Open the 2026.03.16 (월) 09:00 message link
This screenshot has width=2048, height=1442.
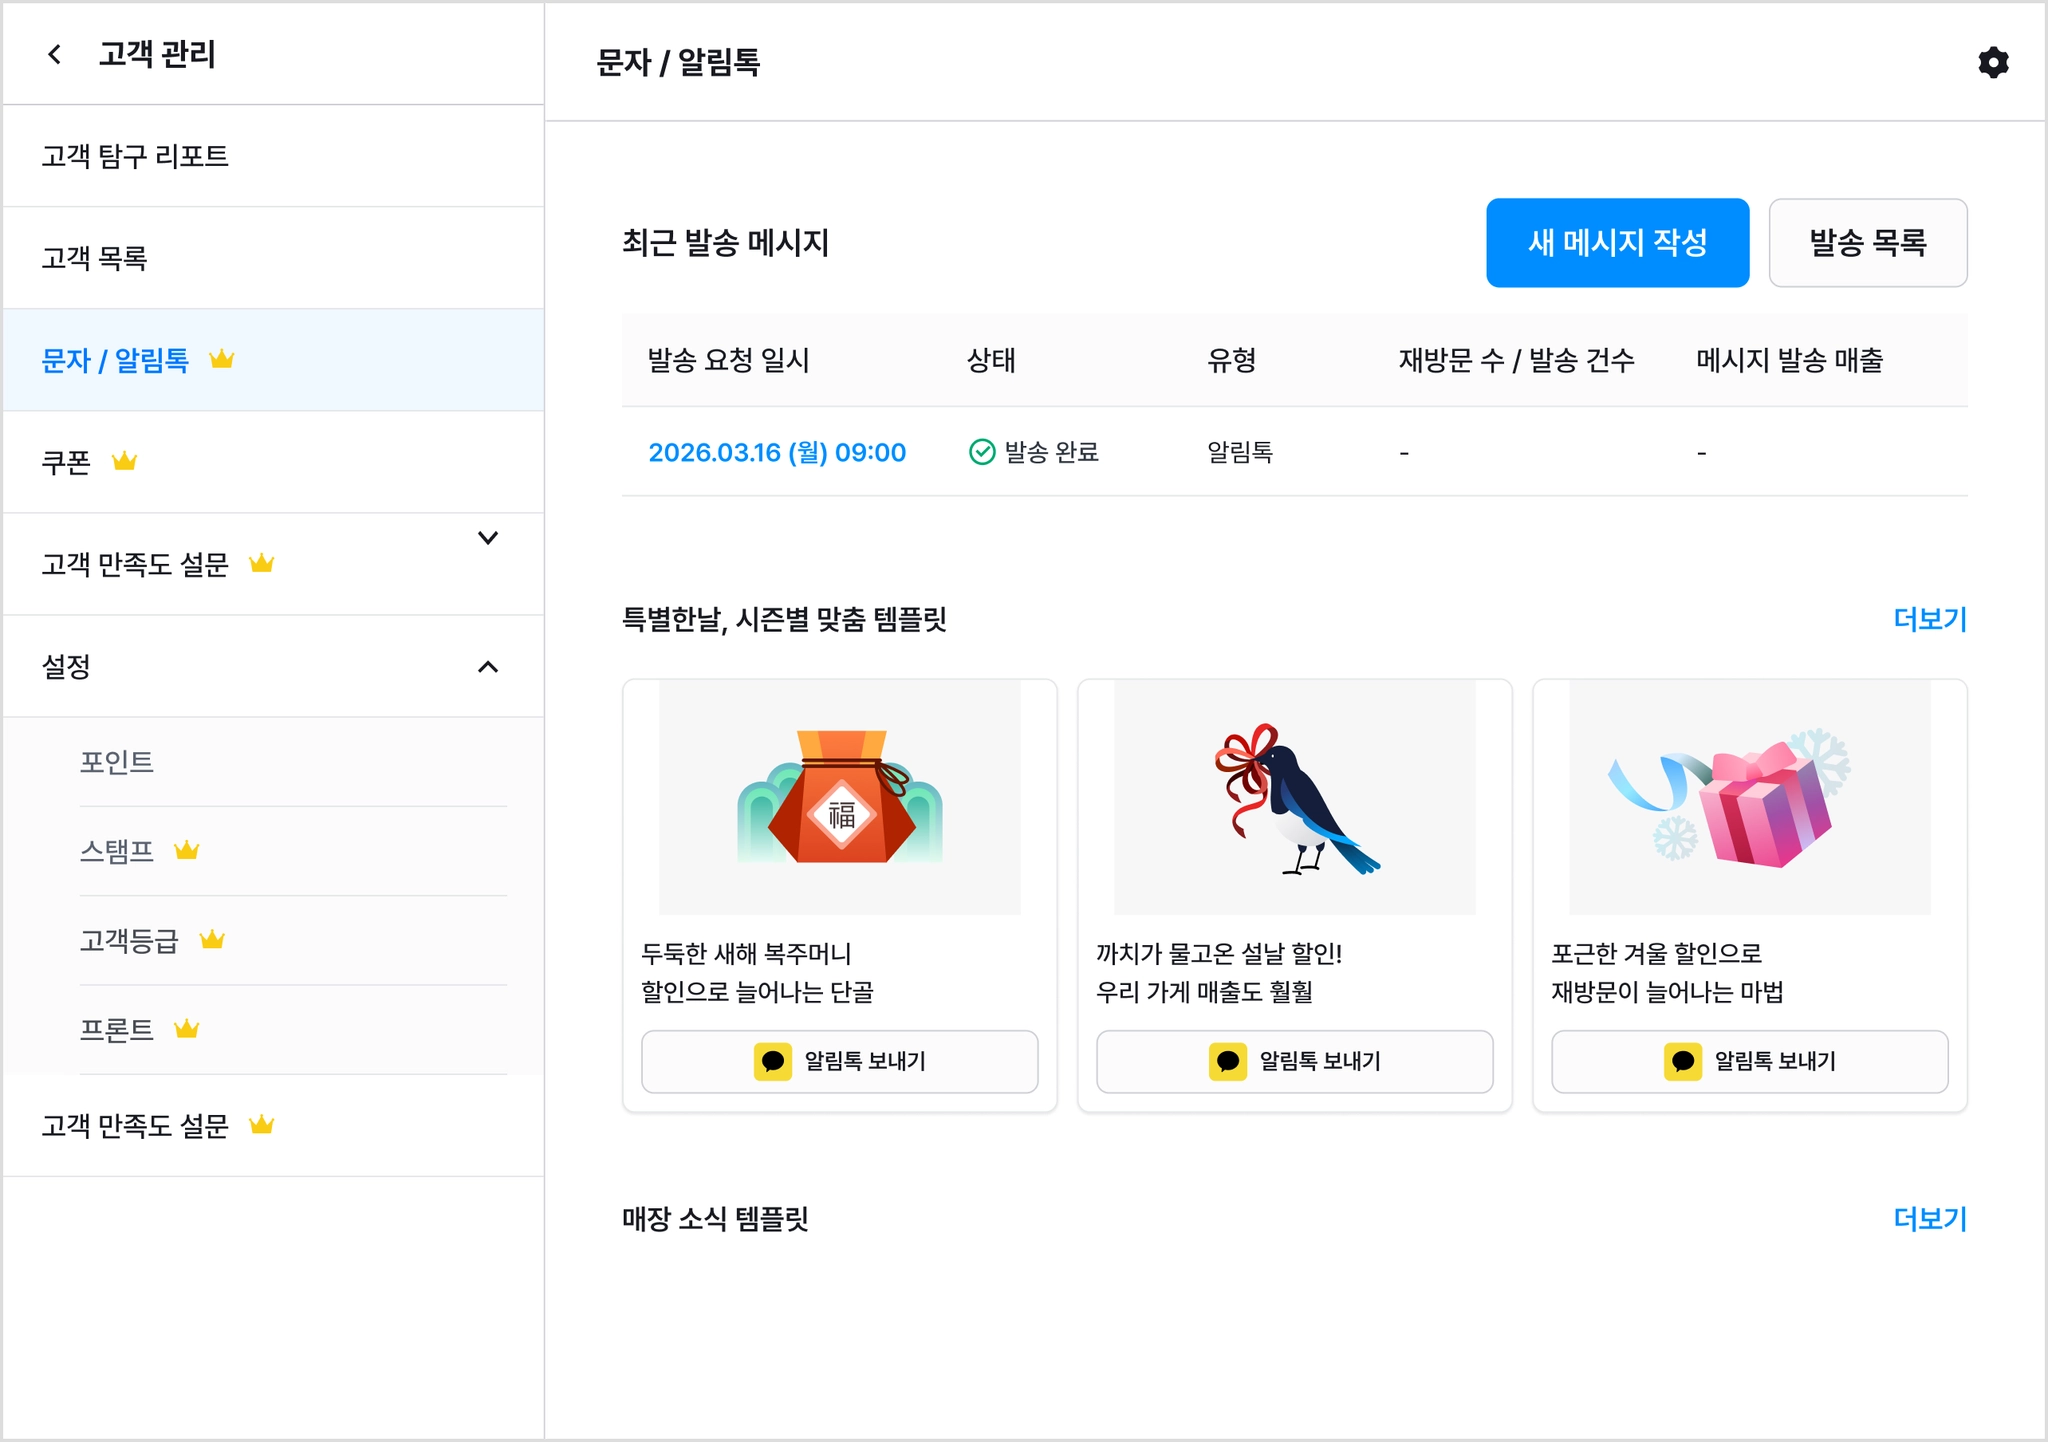click(777, 452)
